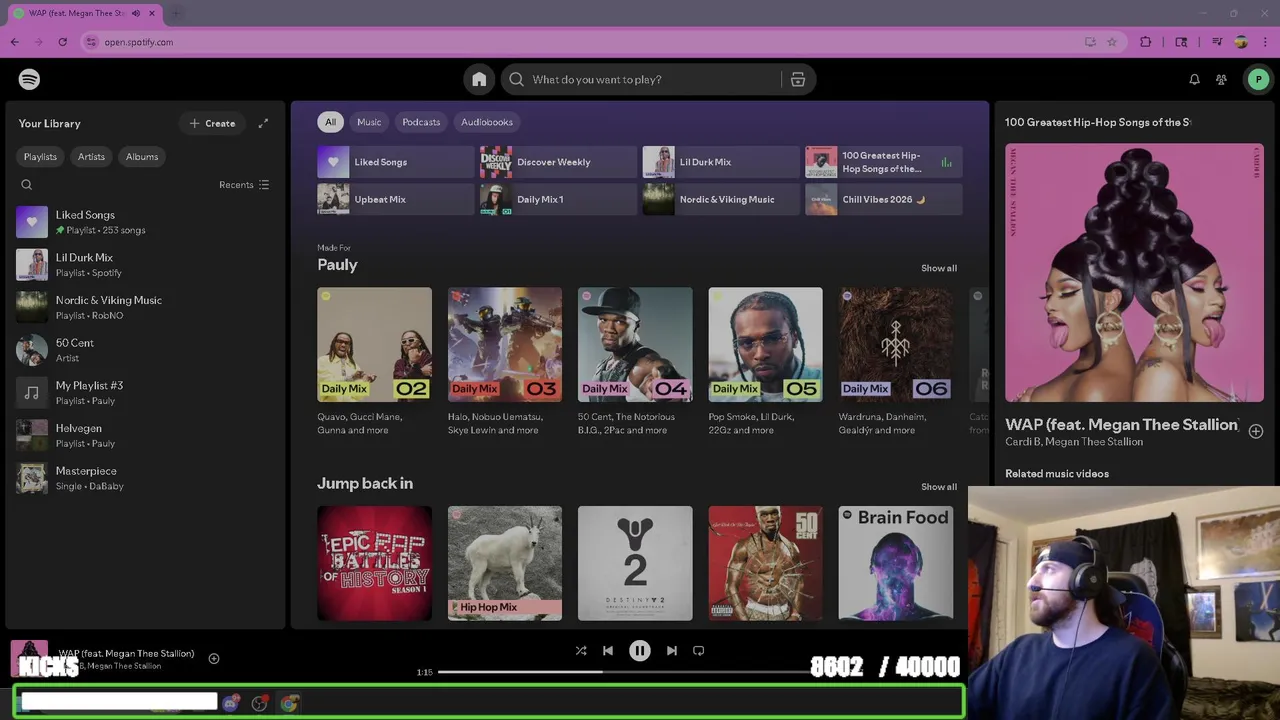This screenshot has height=720, width=1280.
Task: Open 50 Cent artist in library
Action: (x=144, y=350)
